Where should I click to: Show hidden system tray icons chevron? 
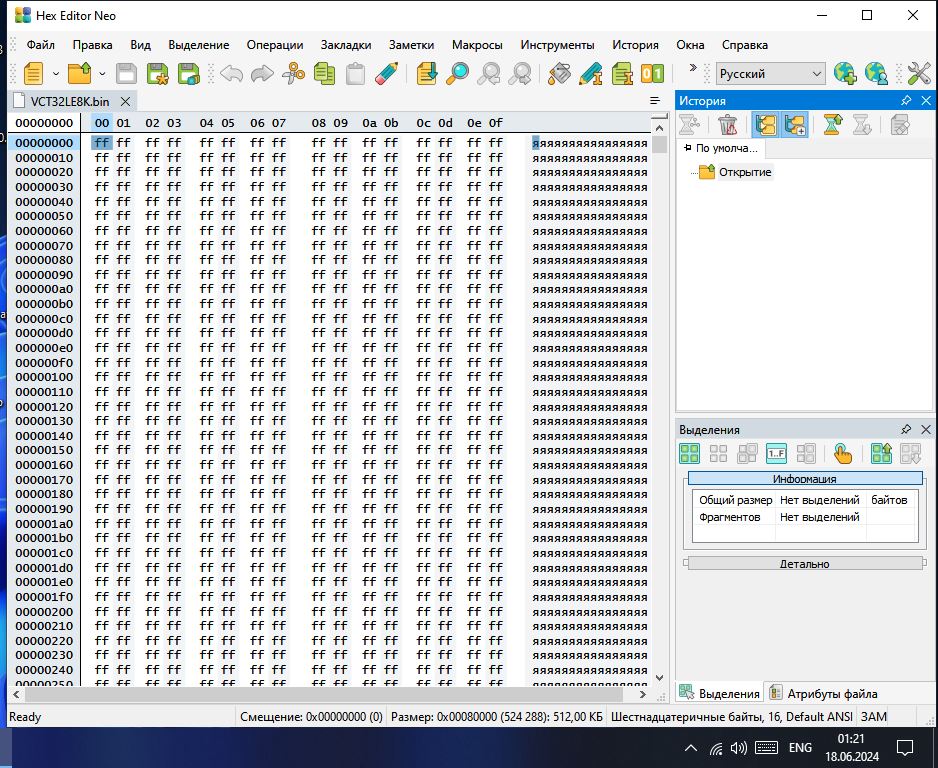(690, 748)
